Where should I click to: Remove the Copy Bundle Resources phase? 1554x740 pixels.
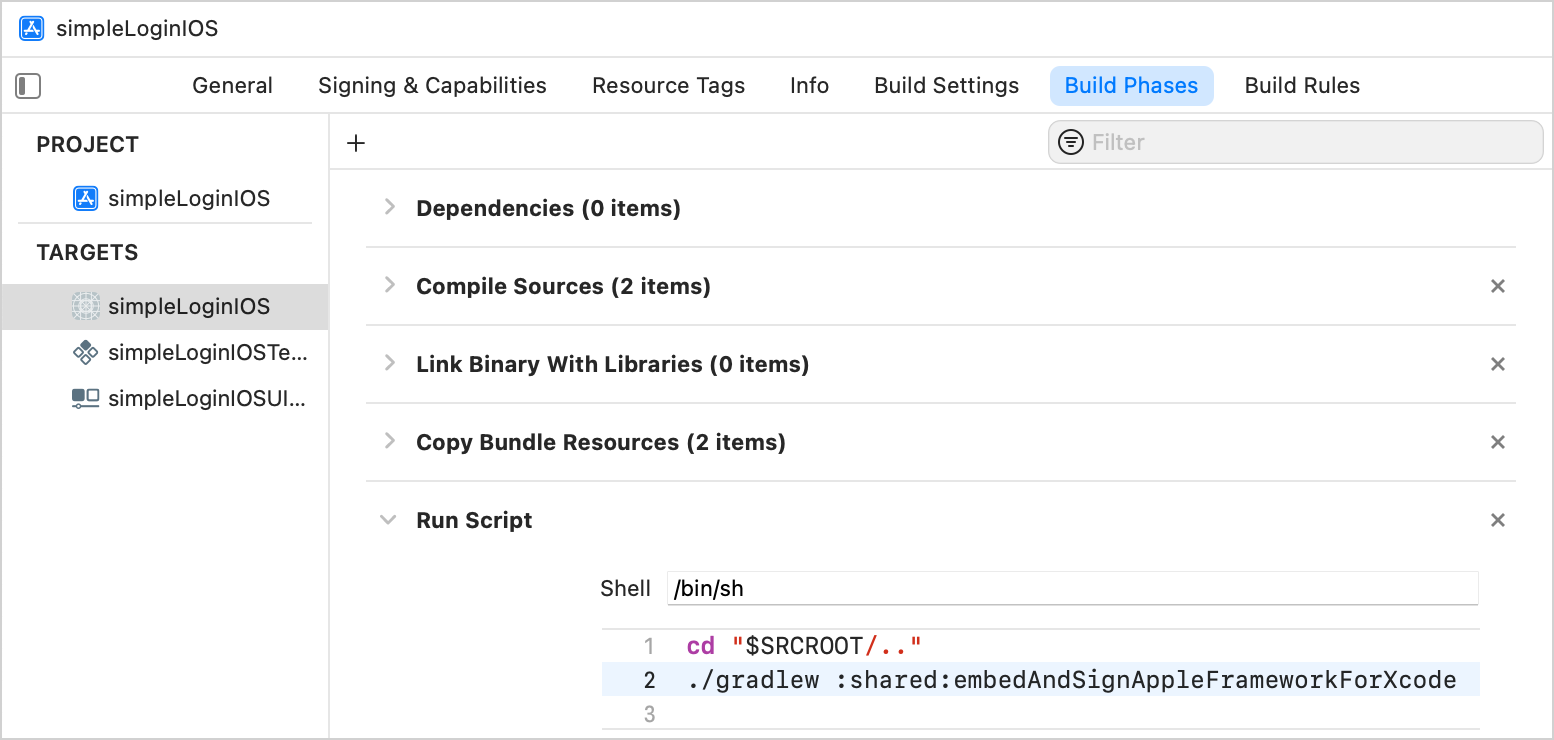1497,442
